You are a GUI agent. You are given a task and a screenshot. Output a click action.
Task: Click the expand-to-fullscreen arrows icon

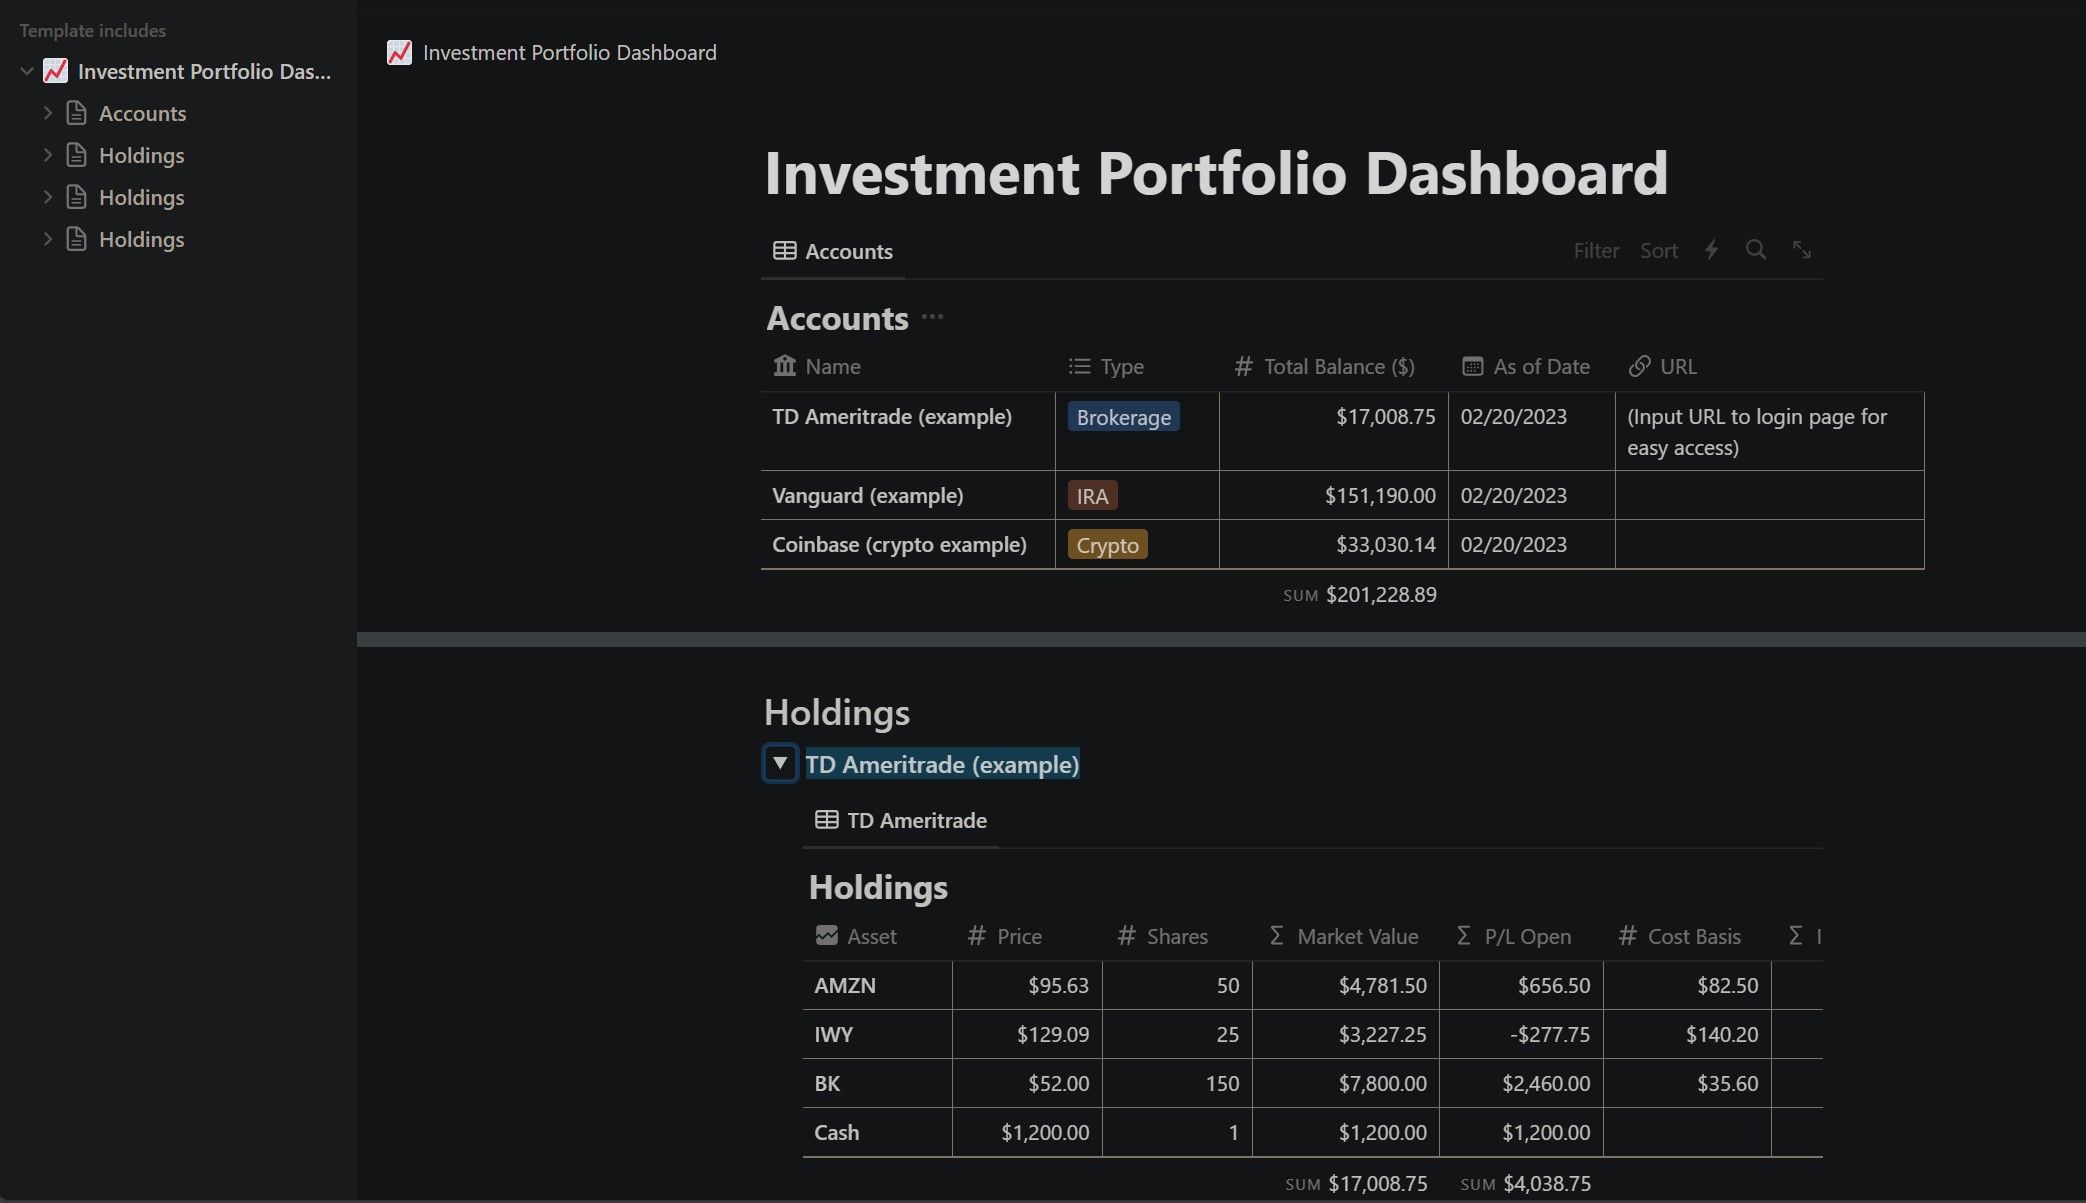1801,250
